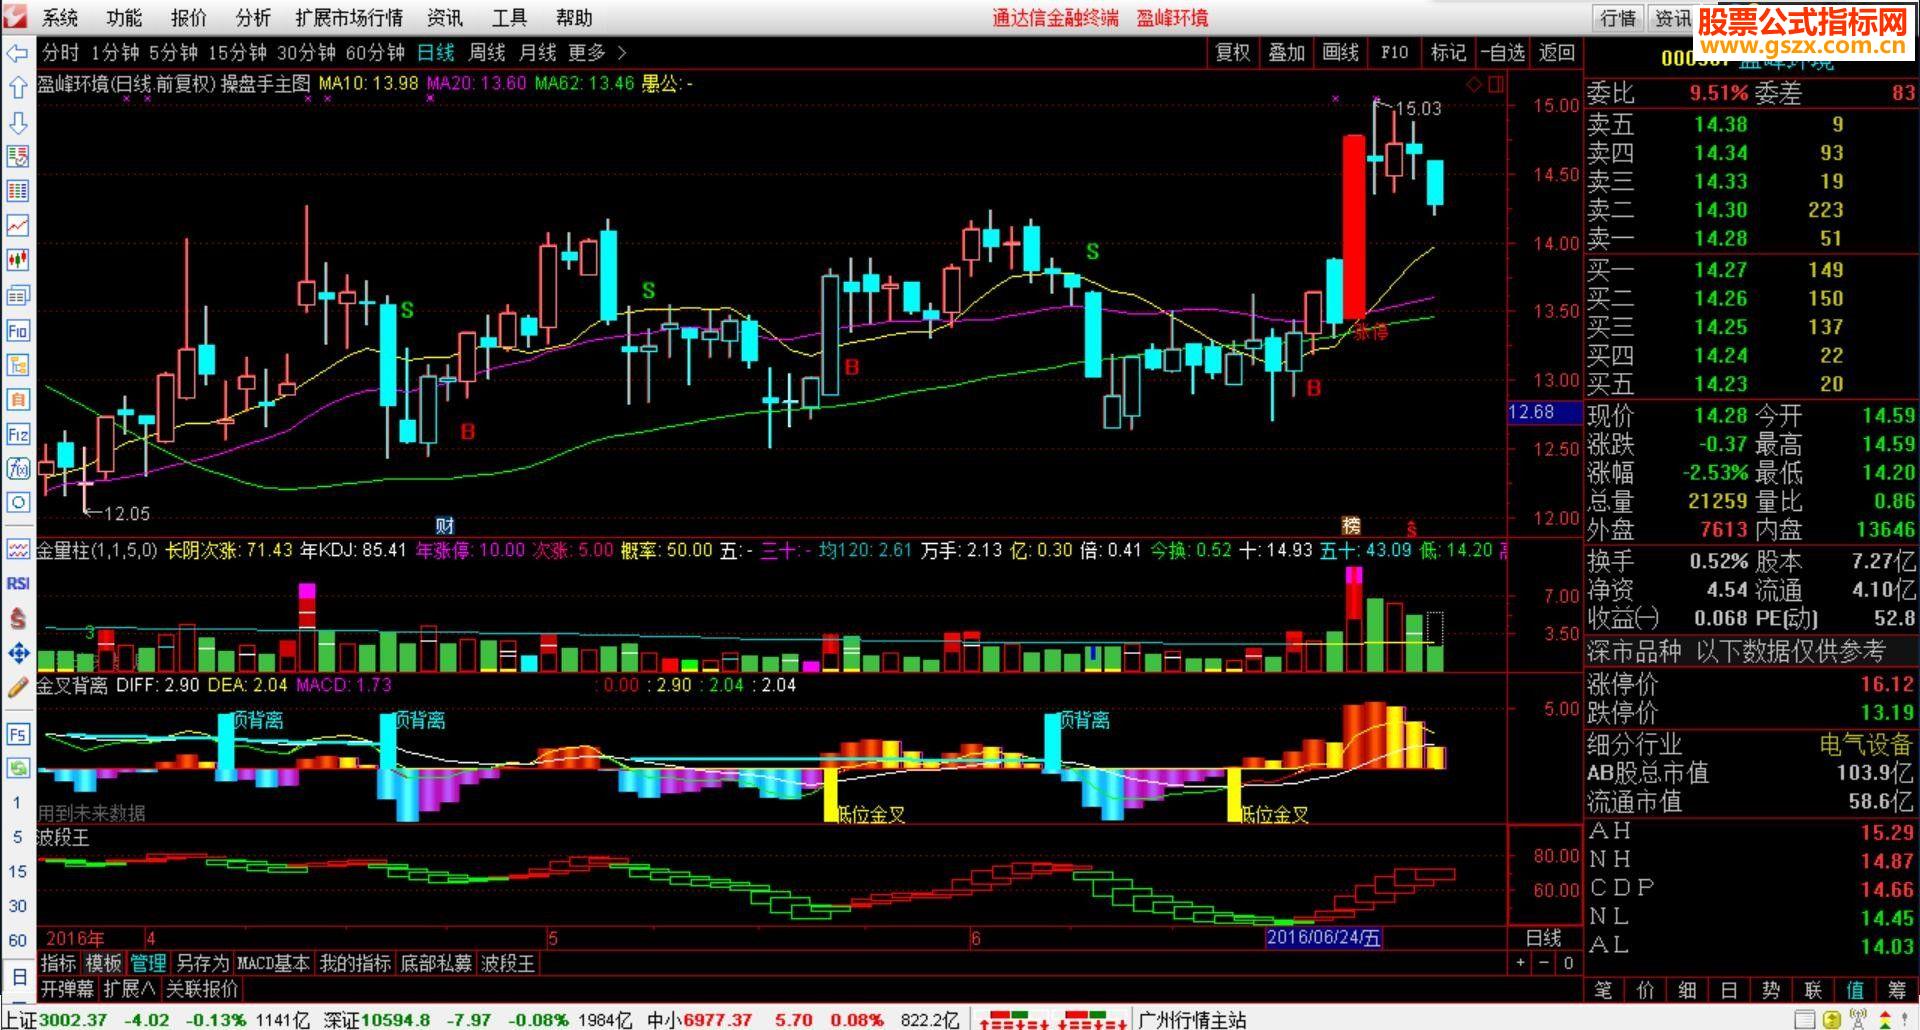The width and height of the screenshot is (1920, 1030).
Task: Open the candlestick chart icon in sidebar
Action: (18, 261)
